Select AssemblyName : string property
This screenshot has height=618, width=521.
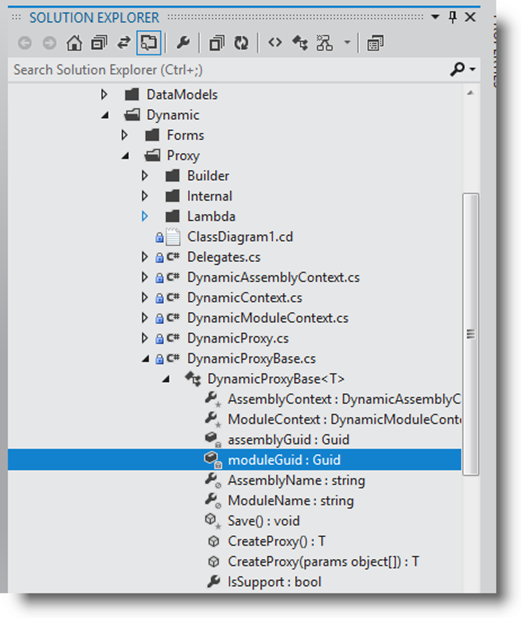pos(296,480)
